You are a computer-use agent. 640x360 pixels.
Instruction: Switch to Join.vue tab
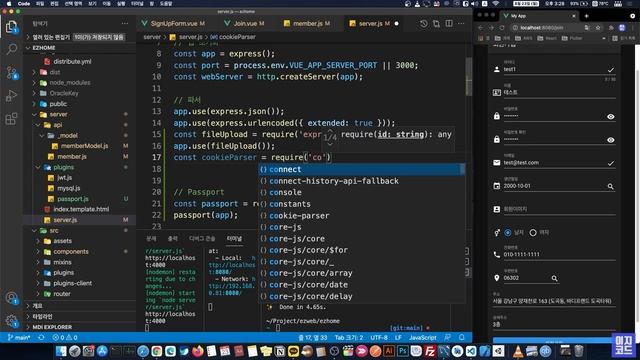coord(244,24)
